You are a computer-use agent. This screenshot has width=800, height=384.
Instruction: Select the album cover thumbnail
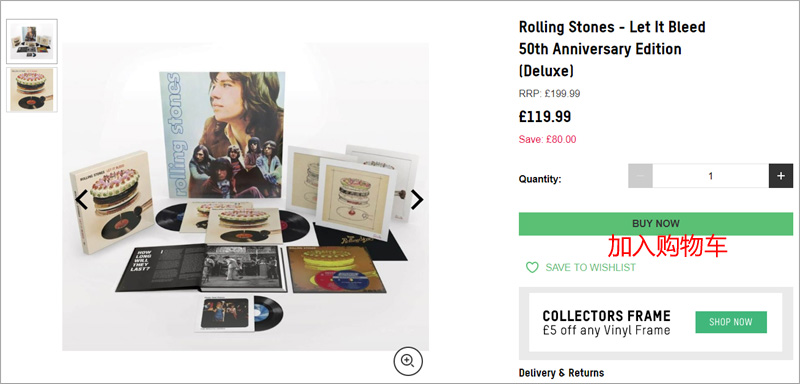tap(32, 90)
